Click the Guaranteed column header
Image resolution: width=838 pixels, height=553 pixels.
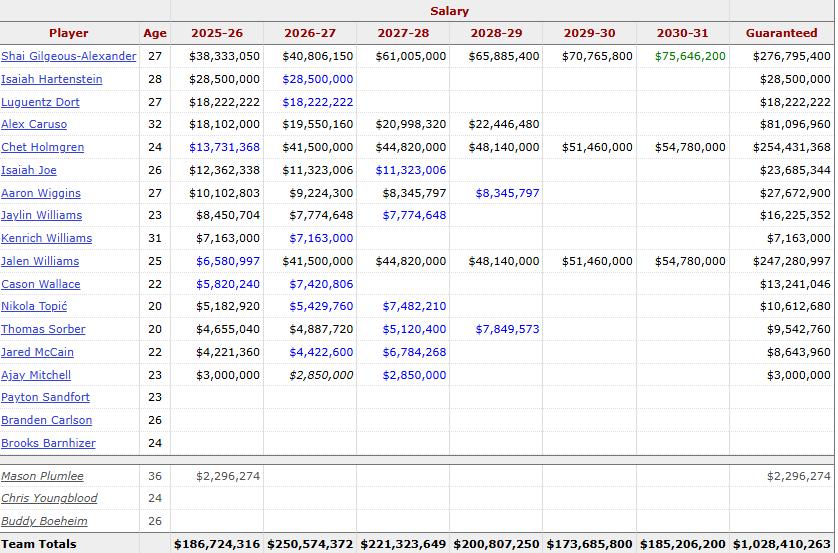[x=781, y=33]
